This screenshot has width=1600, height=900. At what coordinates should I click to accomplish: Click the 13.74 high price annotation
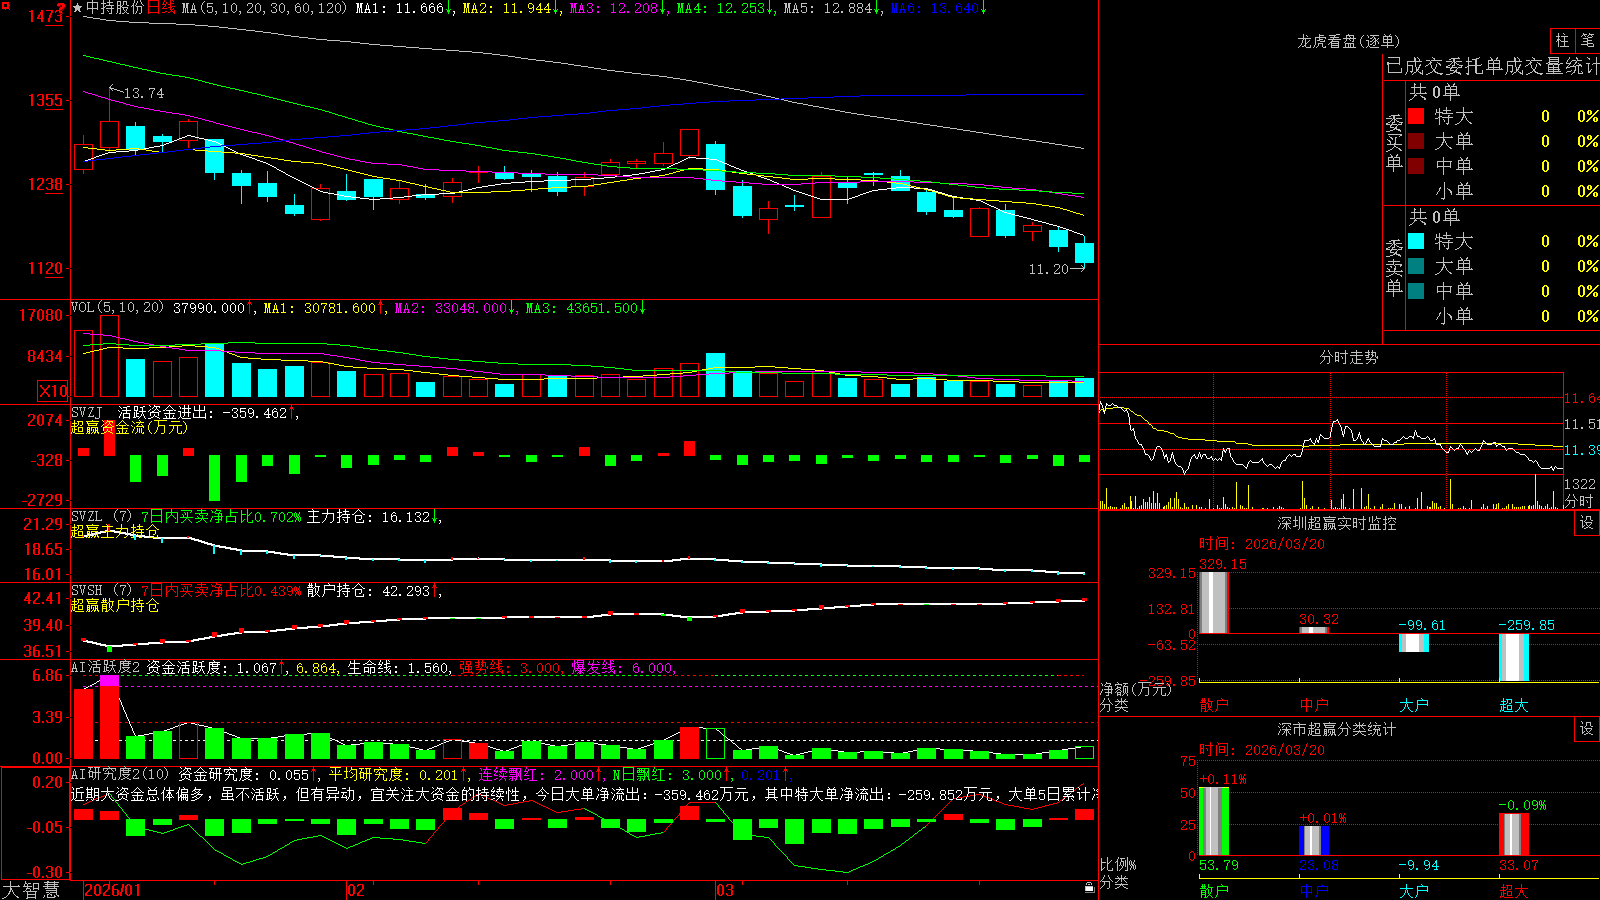pyautogui.click(x=144, y=93)
